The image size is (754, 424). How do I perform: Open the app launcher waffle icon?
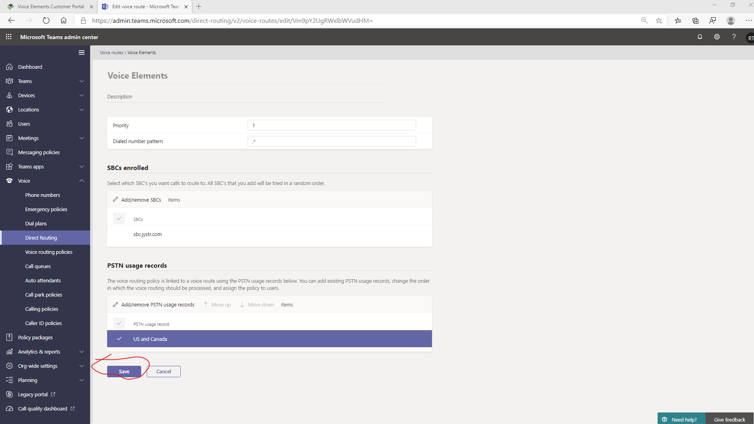[9, 37]
